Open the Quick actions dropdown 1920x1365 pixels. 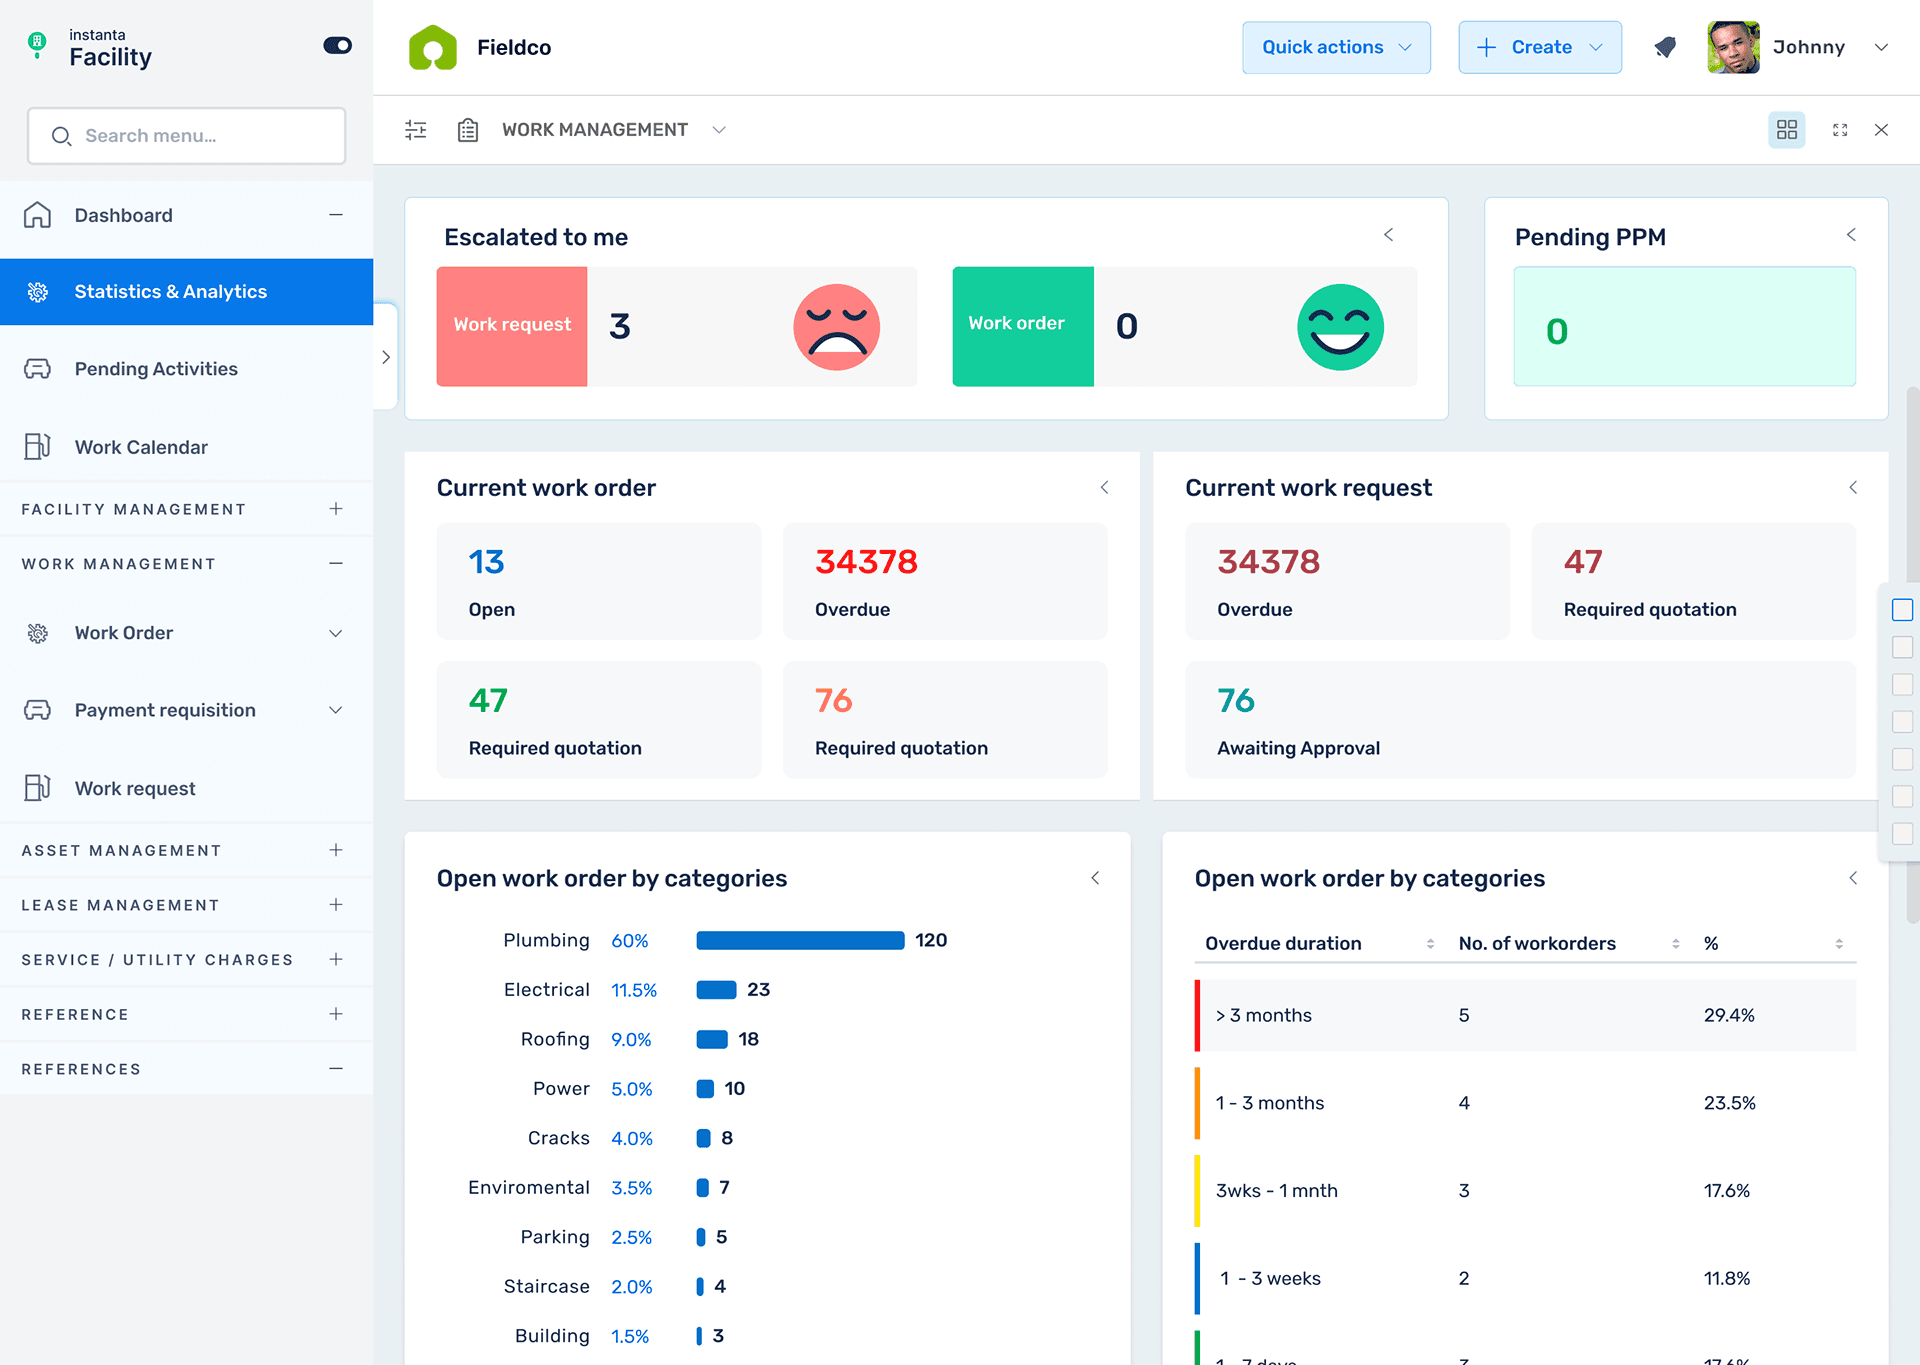pyautogui.click(x=1336, y=47)
